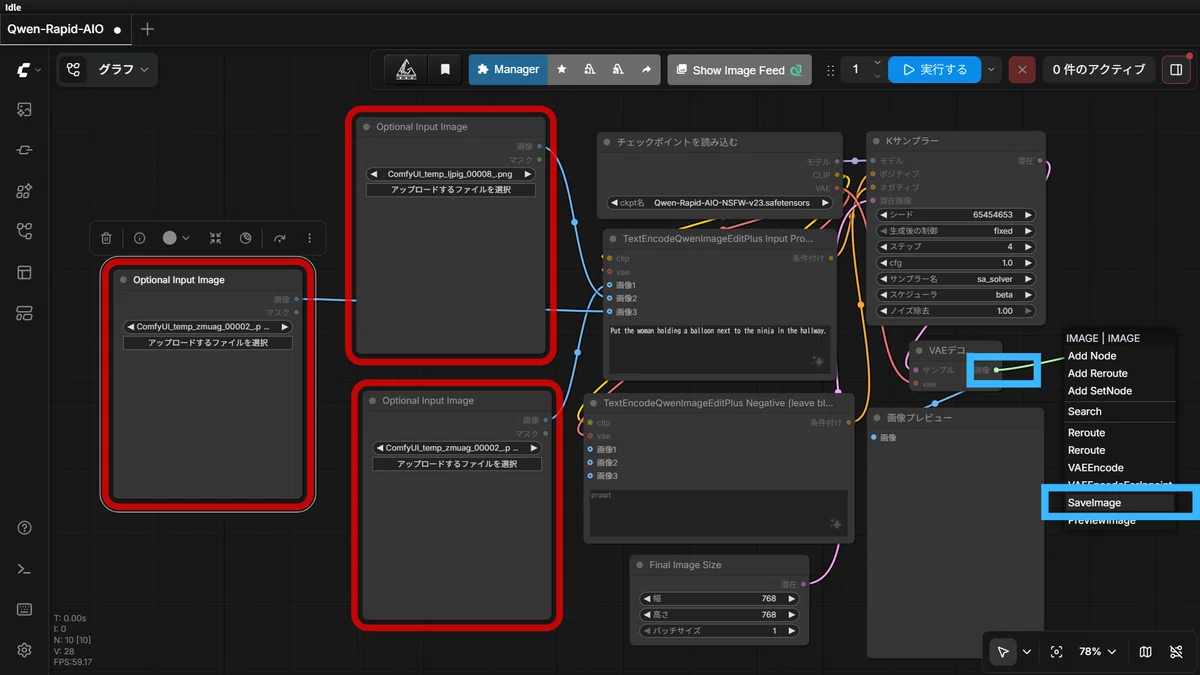
Task: Select the pointer select mode tool
Action: (1002, 652)
